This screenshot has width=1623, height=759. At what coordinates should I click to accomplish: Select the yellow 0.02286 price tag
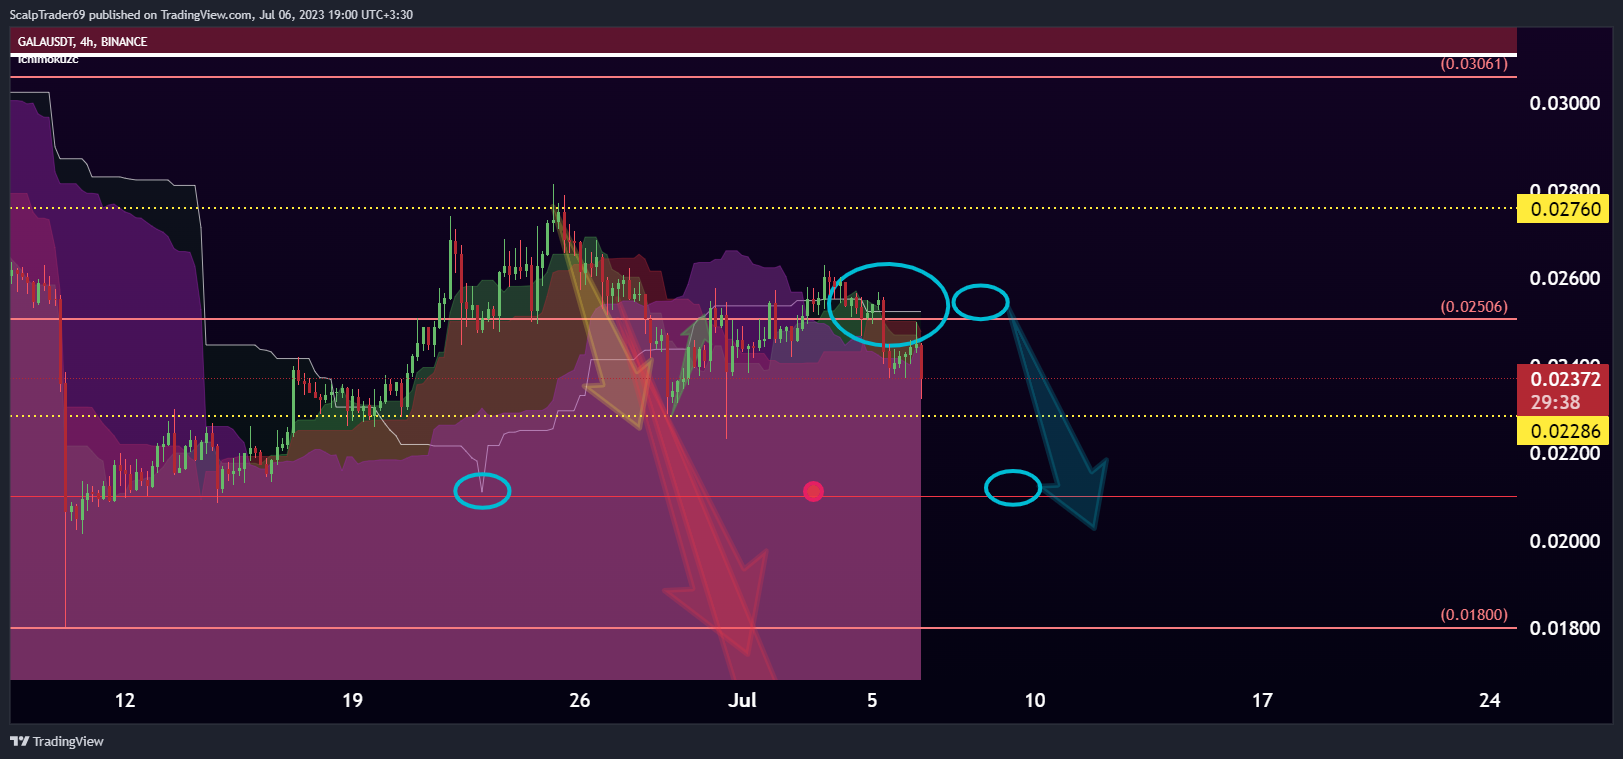point(1563,431)
